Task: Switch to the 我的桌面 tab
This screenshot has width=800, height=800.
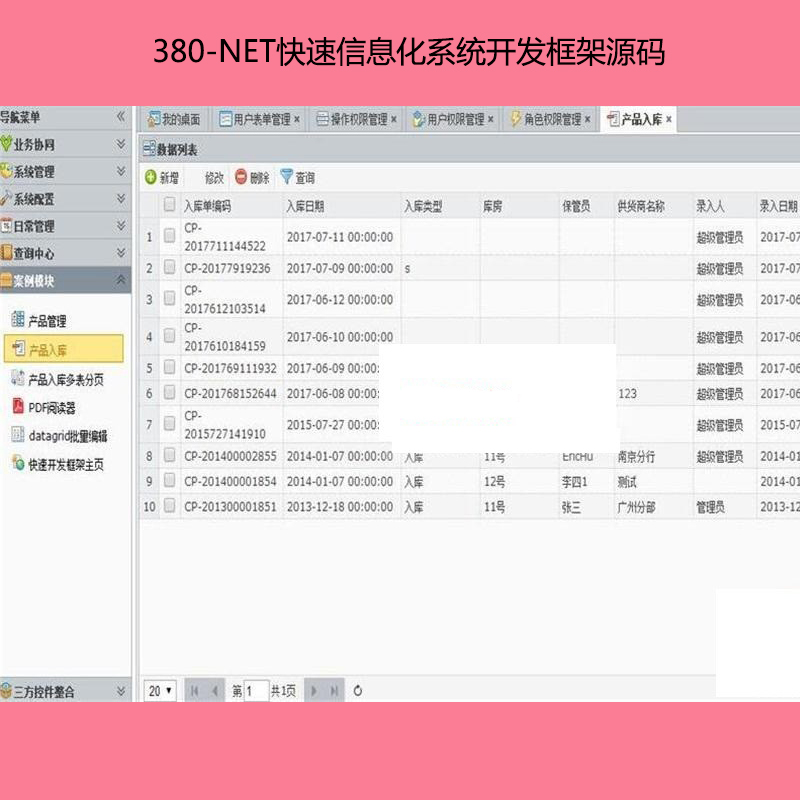Action: point(173,119)
